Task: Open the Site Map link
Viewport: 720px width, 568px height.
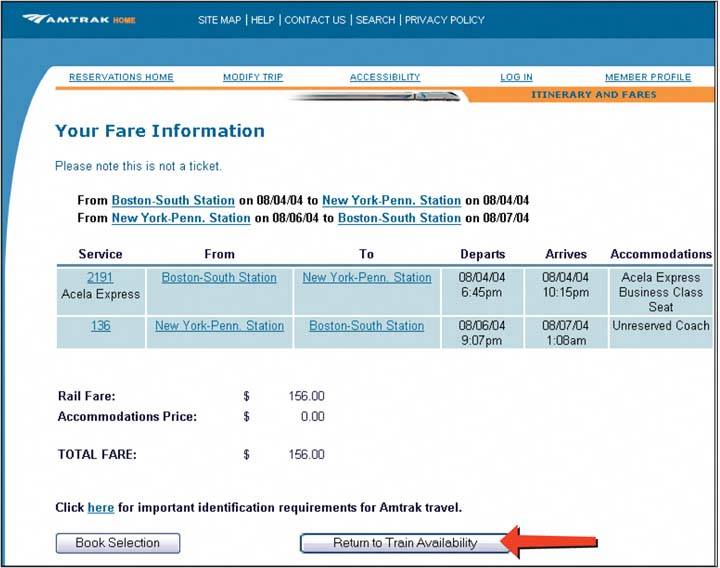Action: (x=219, y=20)
